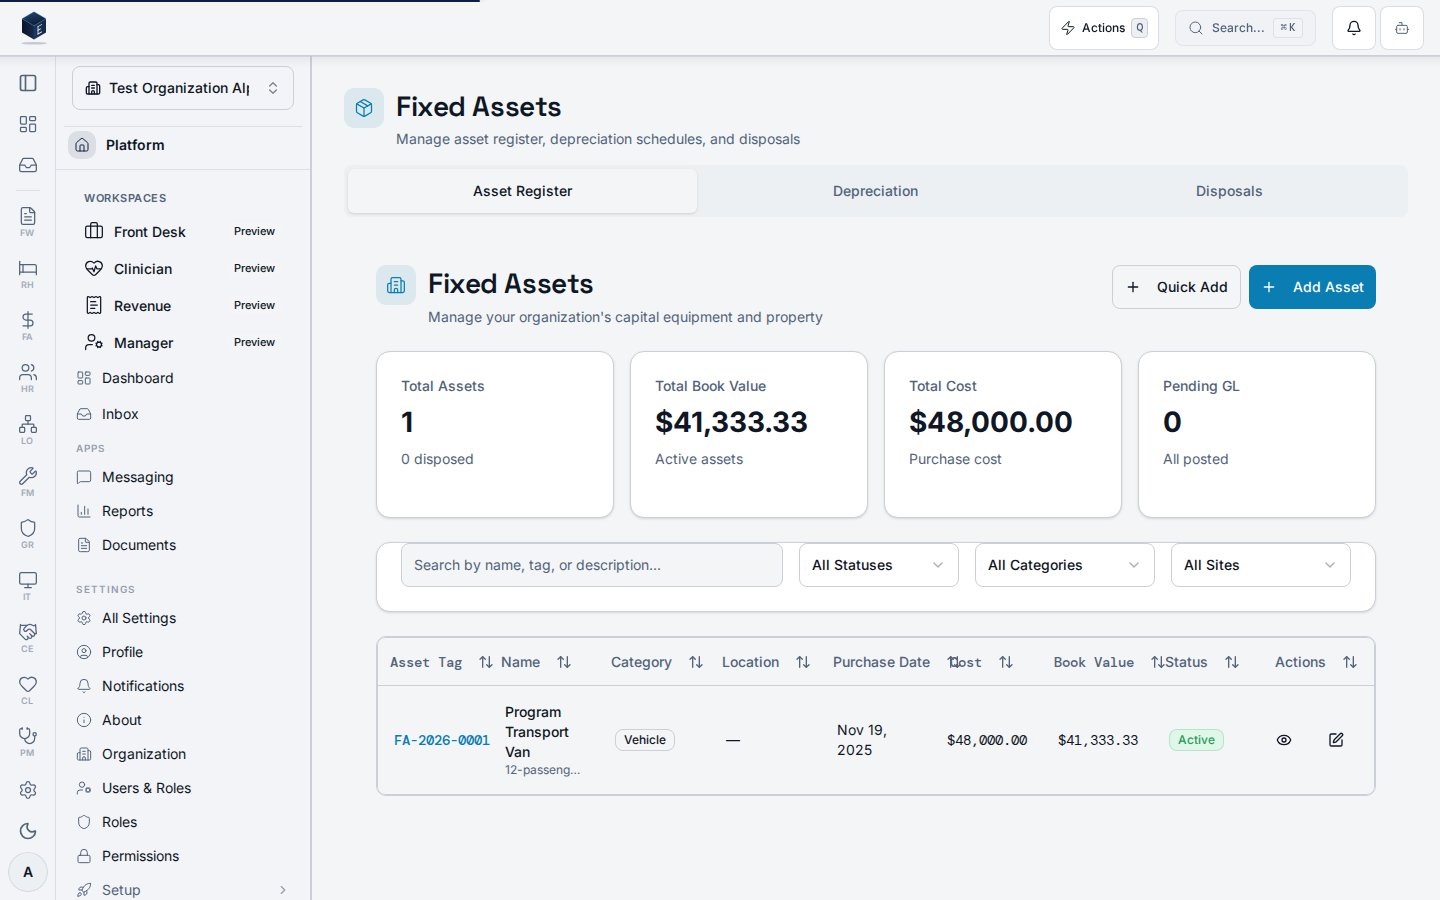
Task: Click the asset search field
Action: (591, 565)
